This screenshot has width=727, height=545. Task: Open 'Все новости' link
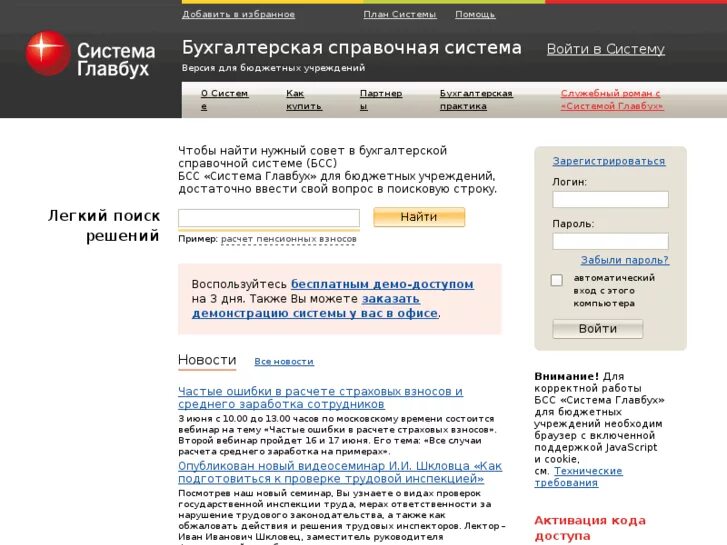click(284, 362)
